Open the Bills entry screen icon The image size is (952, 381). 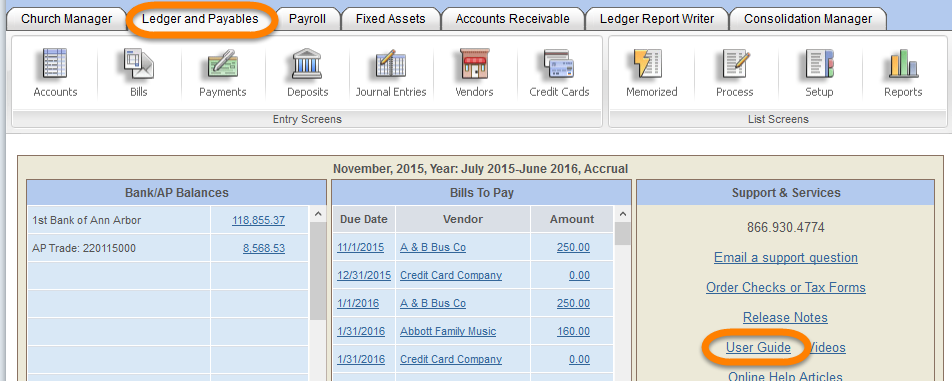138,64
